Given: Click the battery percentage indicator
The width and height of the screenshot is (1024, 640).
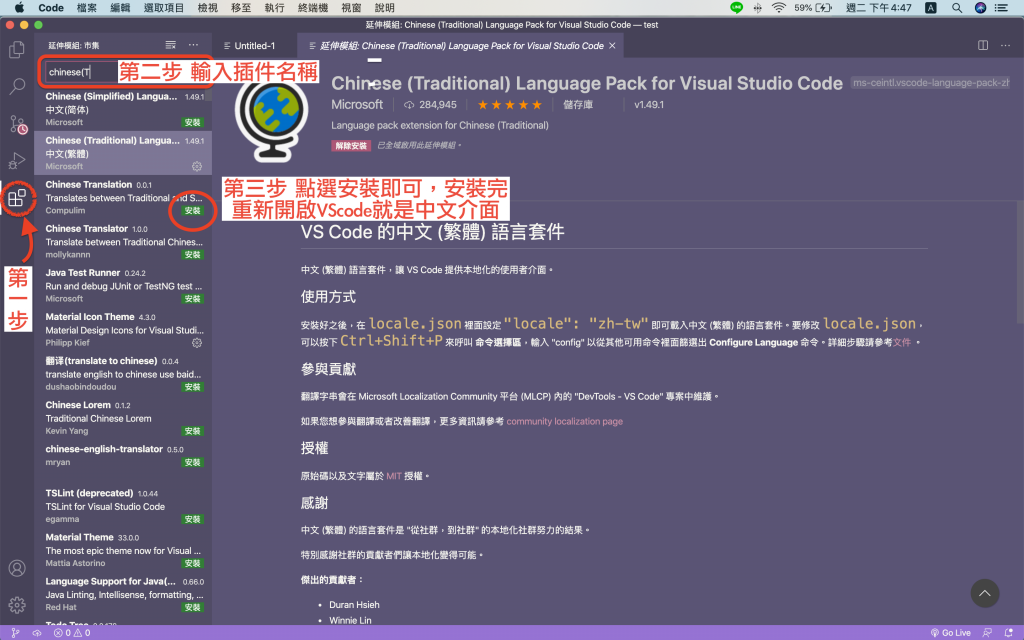Looking at the screenshot, I should (803, 8).
